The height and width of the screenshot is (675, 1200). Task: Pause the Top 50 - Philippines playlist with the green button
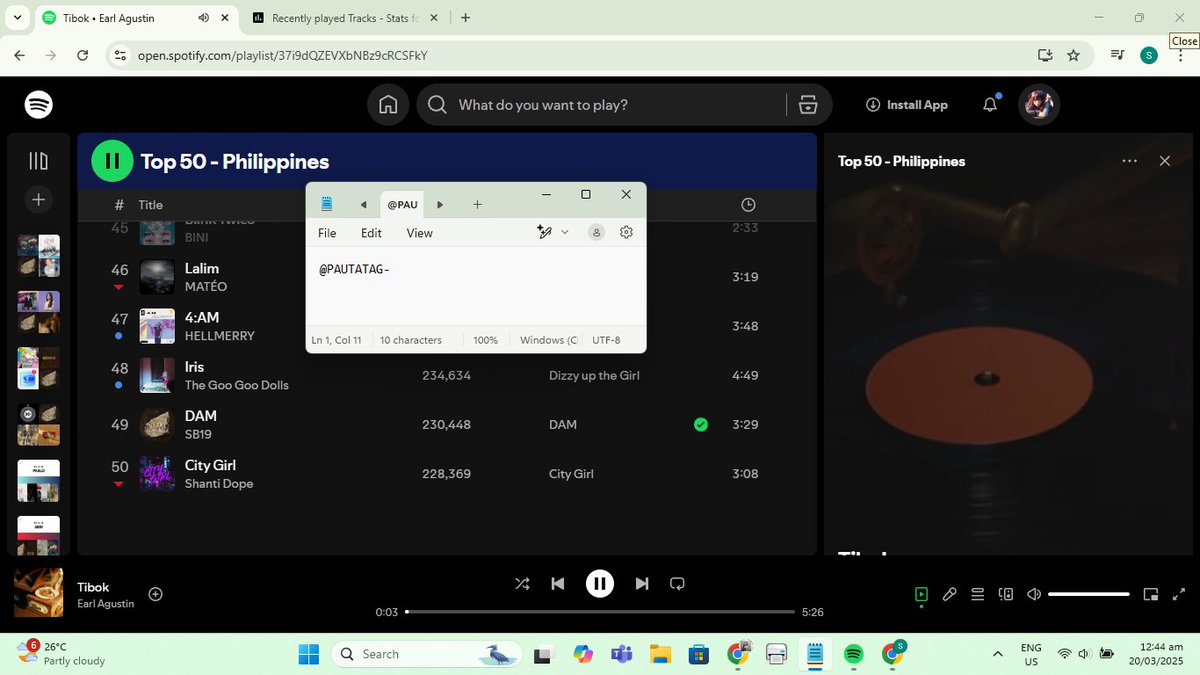click(x=112, y=161)
